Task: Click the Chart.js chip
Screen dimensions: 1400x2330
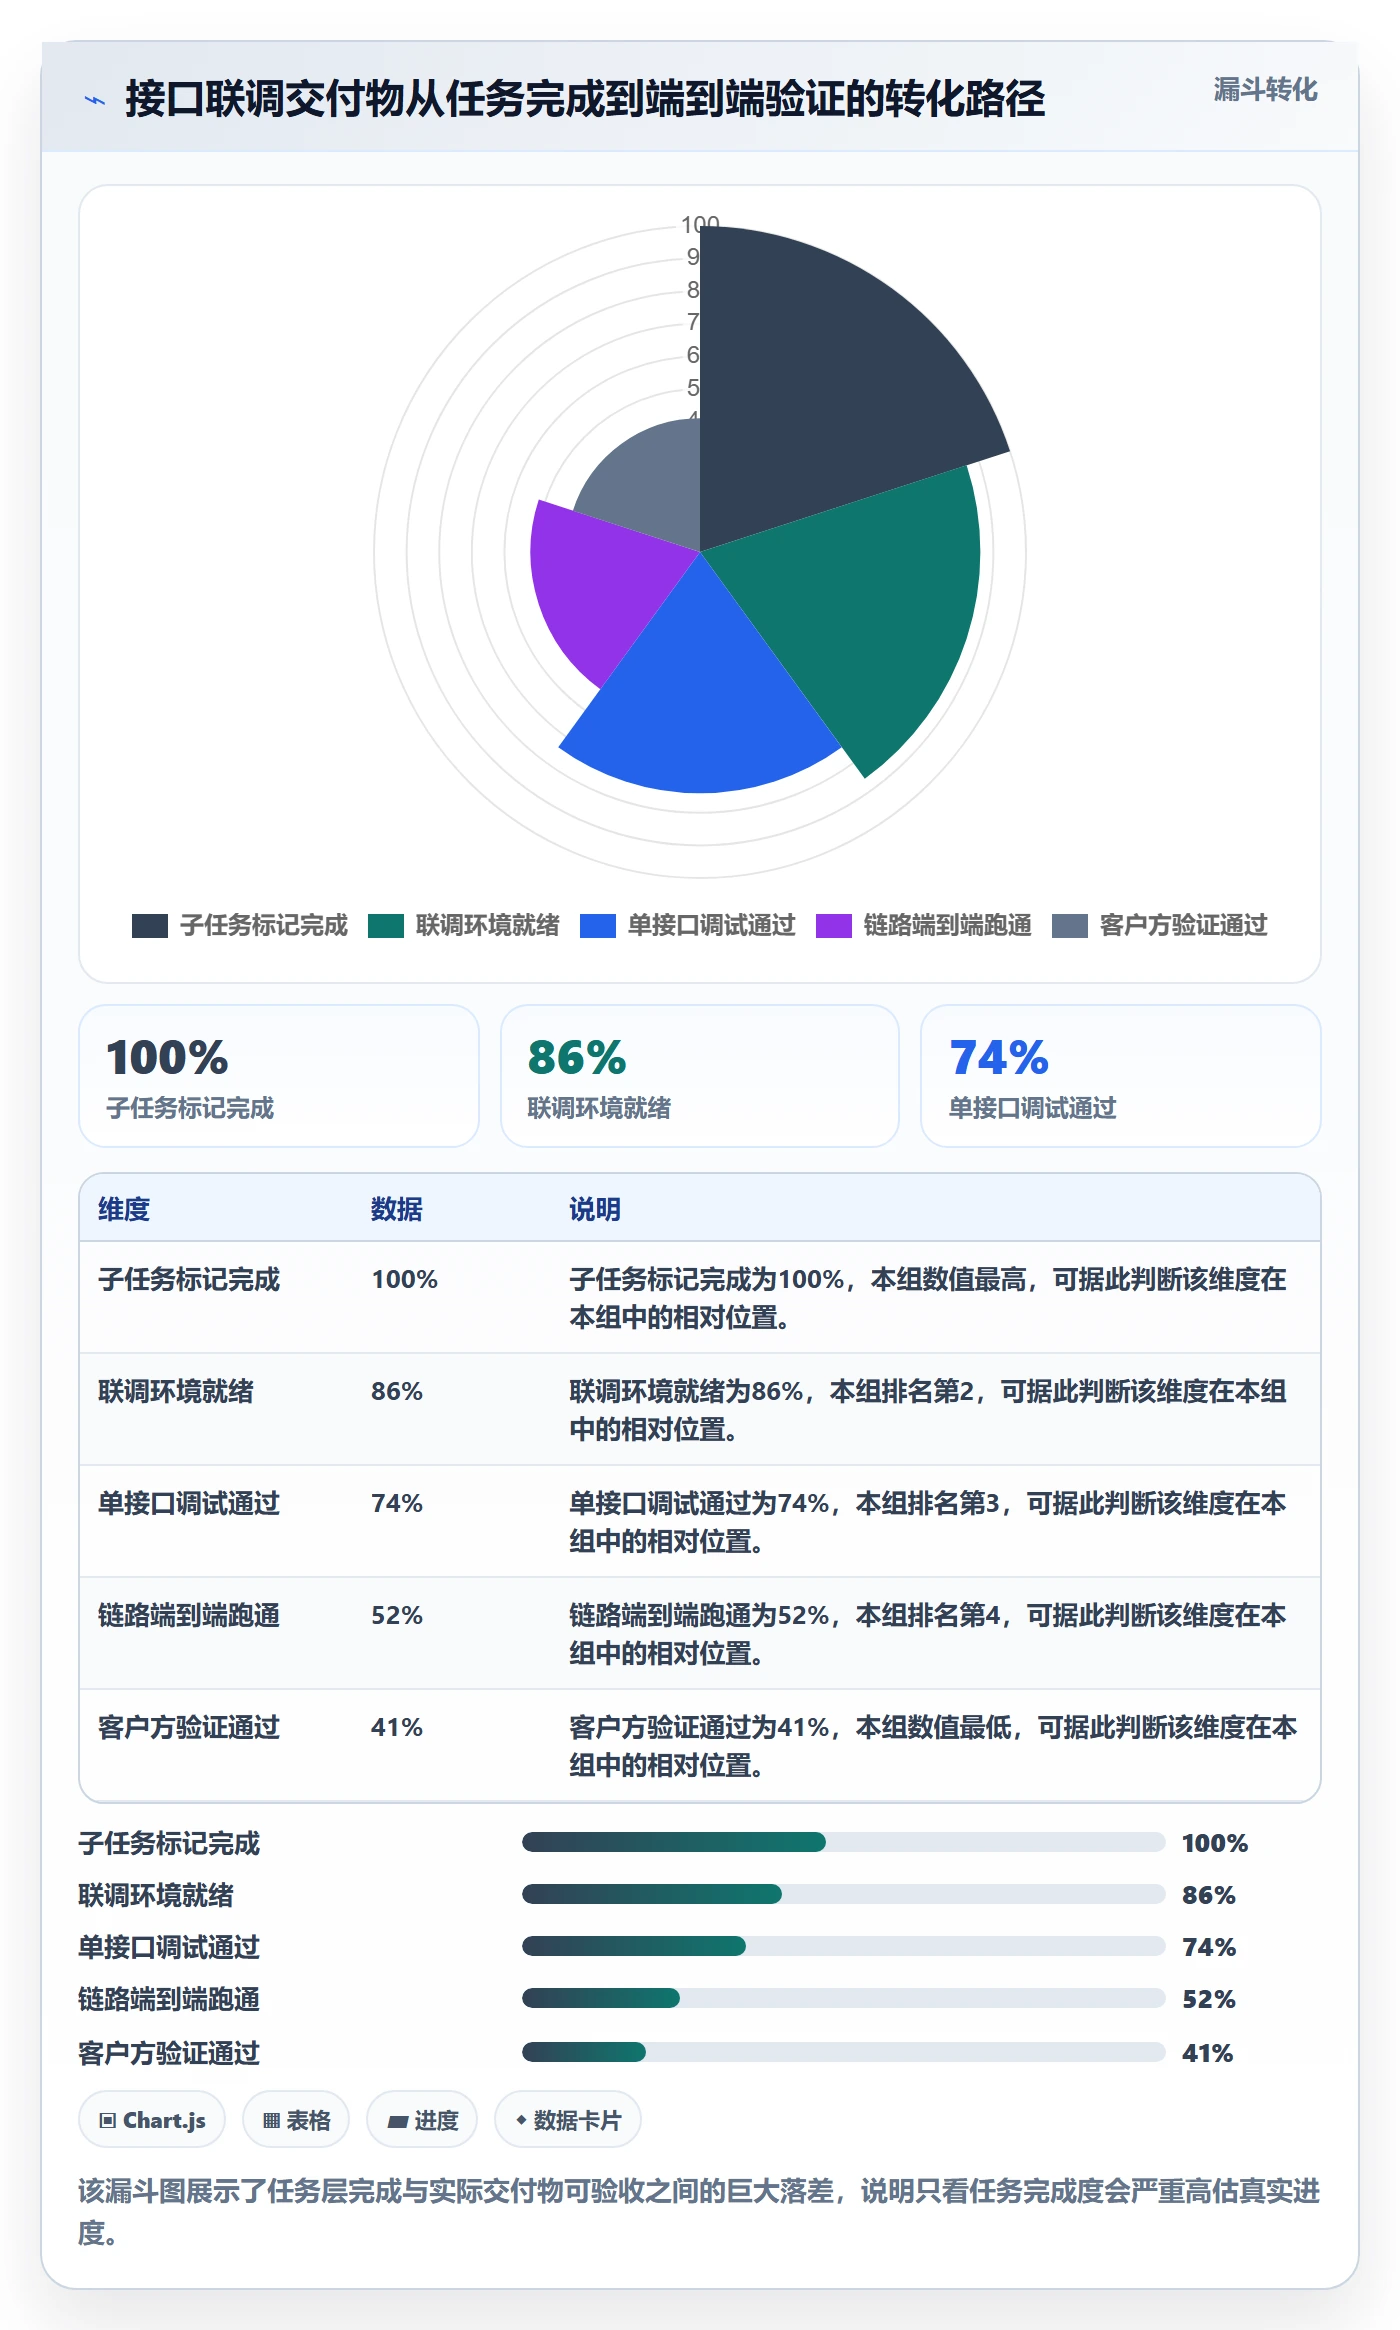Action: [152, 2119]
